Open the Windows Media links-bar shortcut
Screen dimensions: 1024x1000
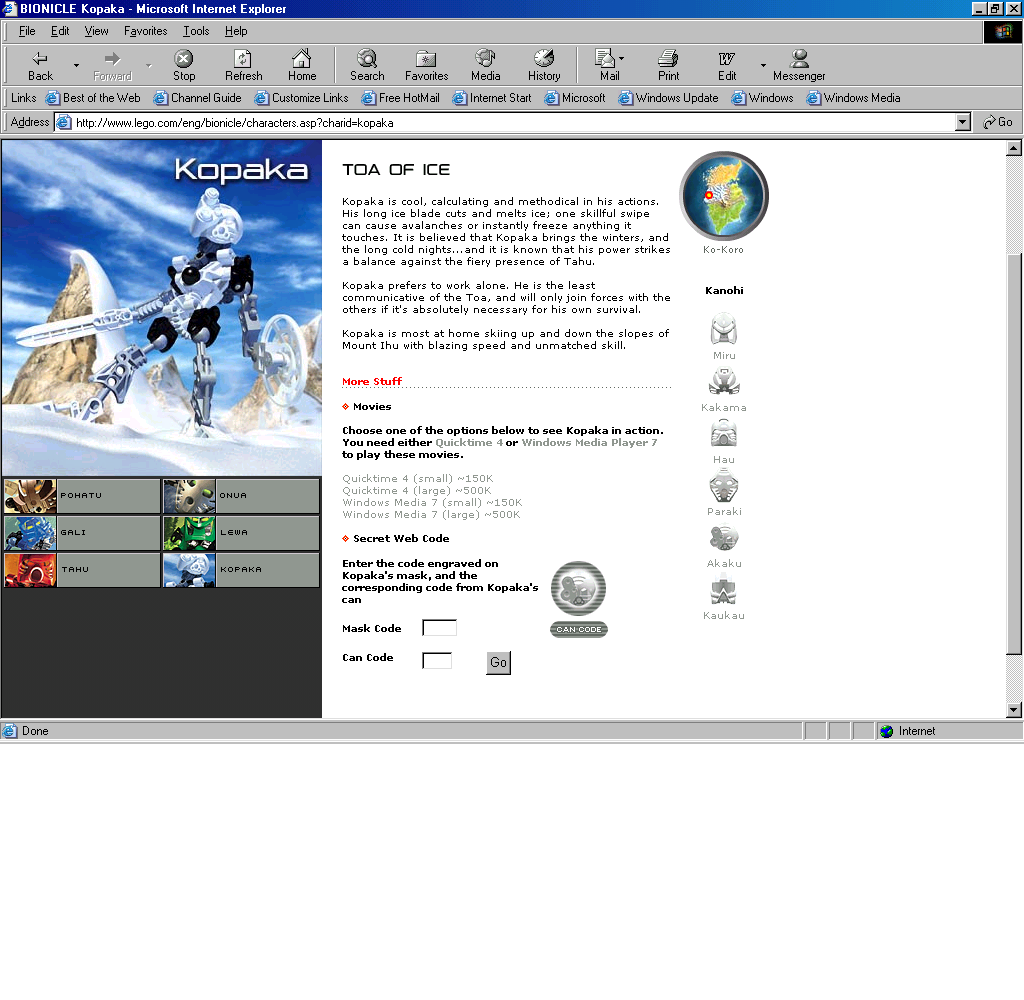853,98
